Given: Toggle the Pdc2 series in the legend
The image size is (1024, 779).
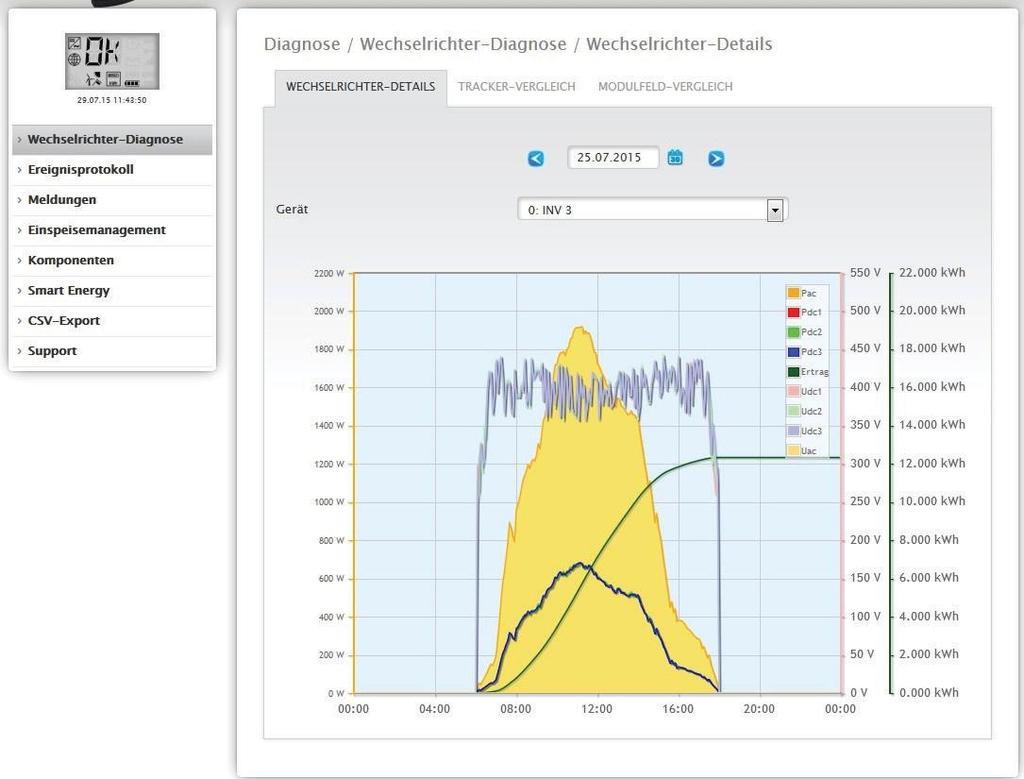Looking at the screenshot, I should coord(805,332).
